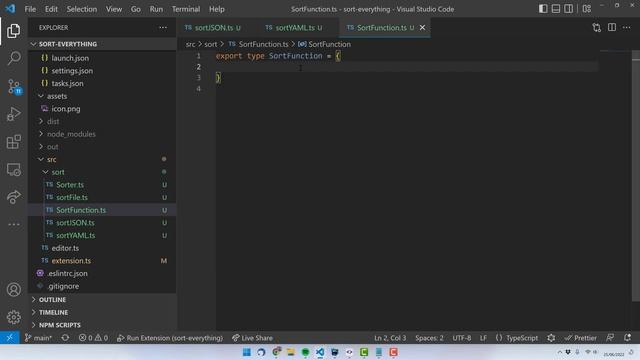Open the Terminal menu
Screen dimensions: 640x360
[186, 9]
